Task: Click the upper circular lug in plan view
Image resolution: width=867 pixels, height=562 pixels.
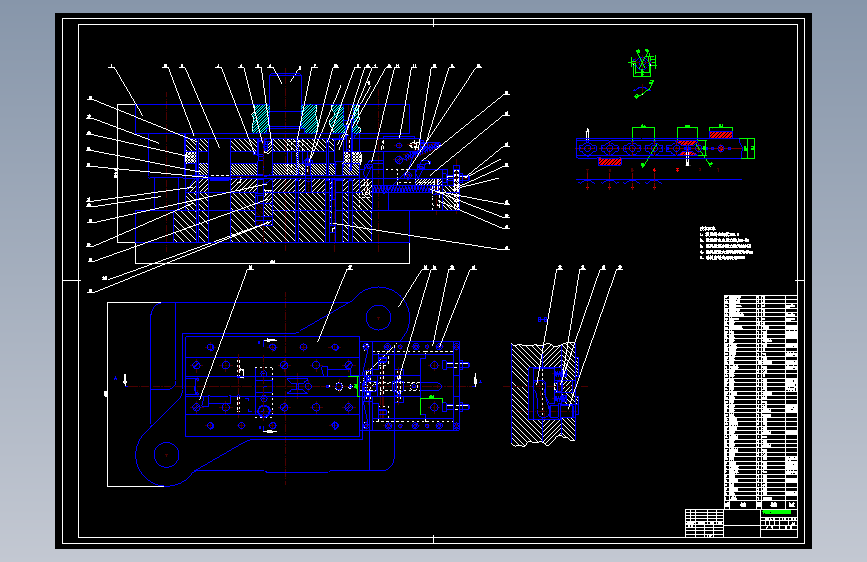Action: tap(379, 318)
